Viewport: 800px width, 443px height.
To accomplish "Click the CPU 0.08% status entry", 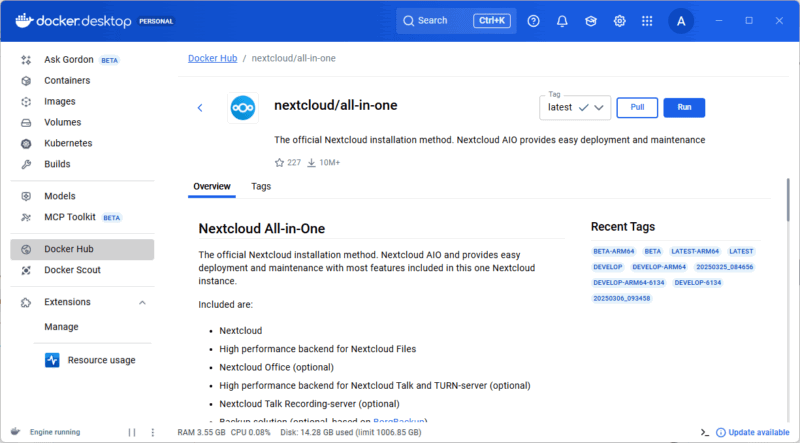I will click(x=251, y=432).
